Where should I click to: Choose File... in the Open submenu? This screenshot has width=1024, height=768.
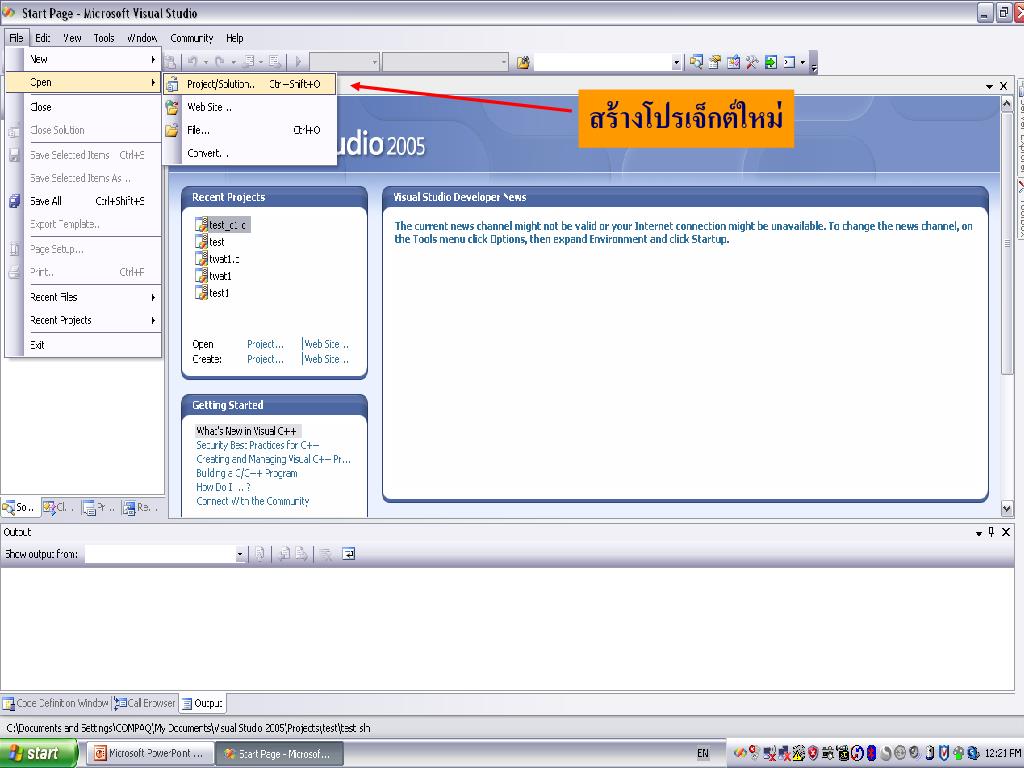[x=250, y=130]
